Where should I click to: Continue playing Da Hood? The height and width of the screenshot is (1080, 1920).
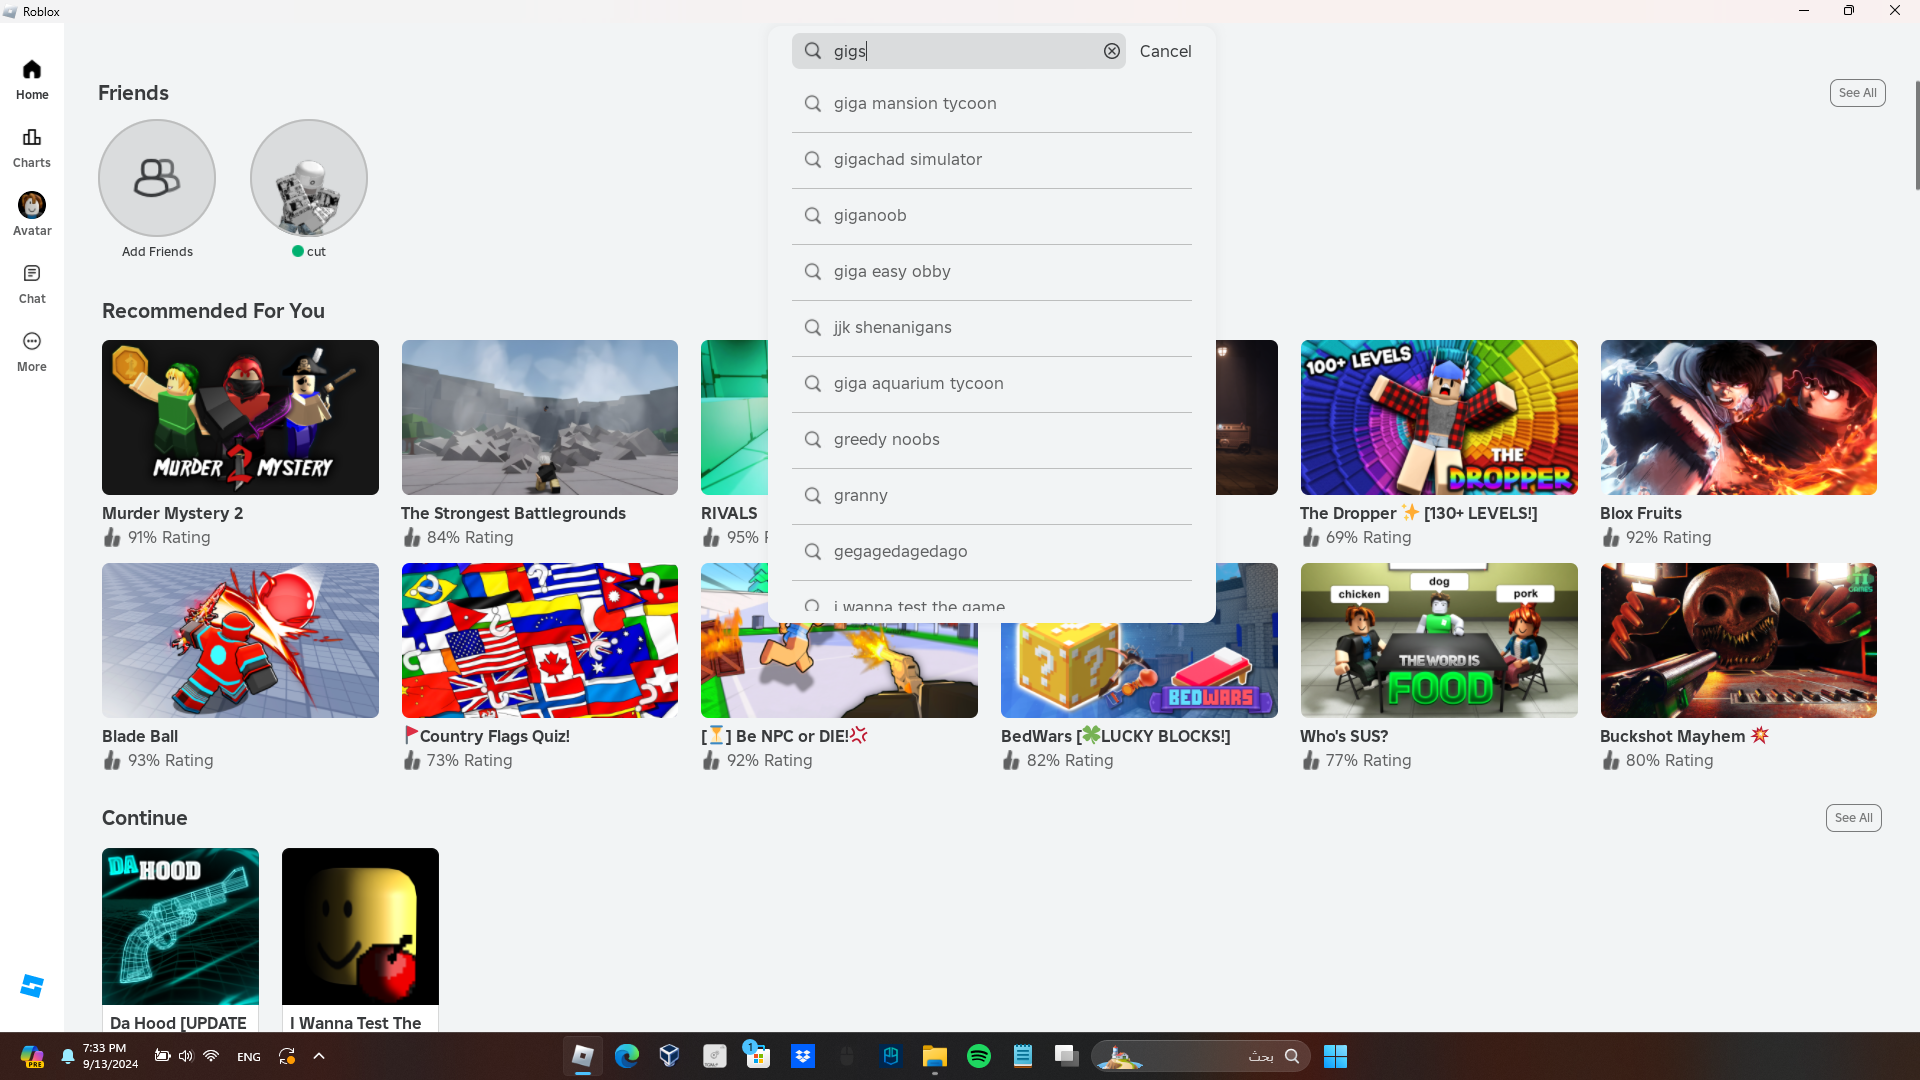pos(180,926)
